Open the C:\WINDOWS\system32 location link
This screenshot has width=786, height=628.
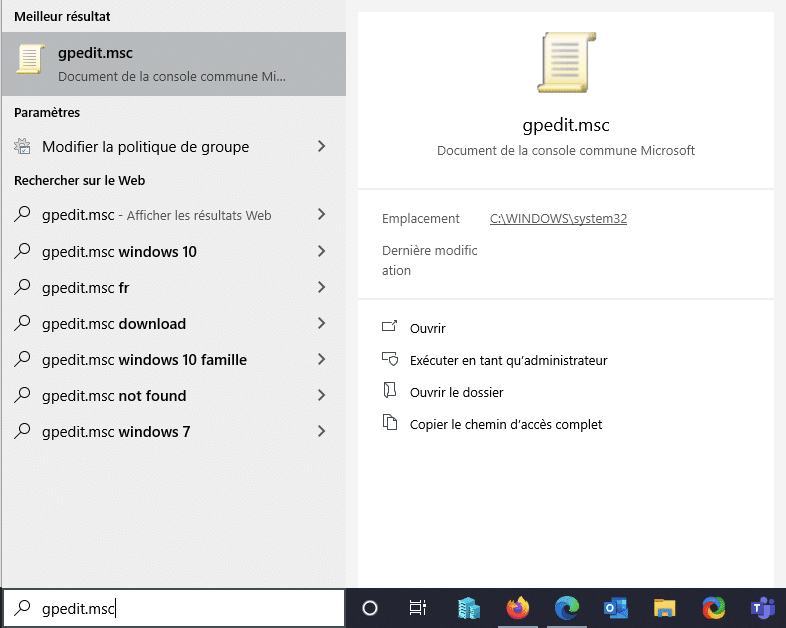(558, 218)
